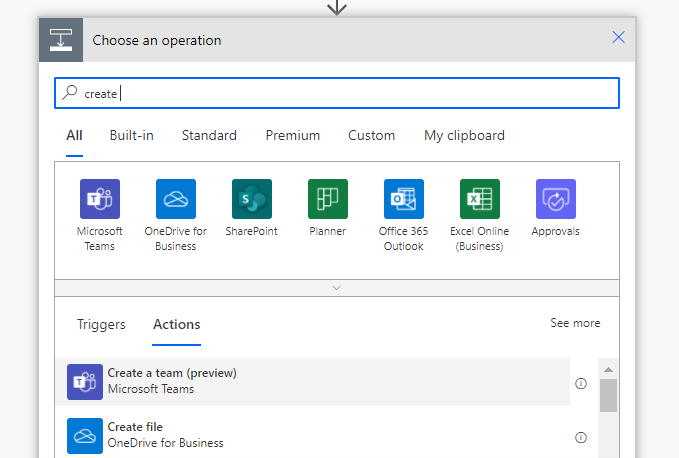
Task: Open the Premium connectors tab
Action: click(x=293, y=136)
